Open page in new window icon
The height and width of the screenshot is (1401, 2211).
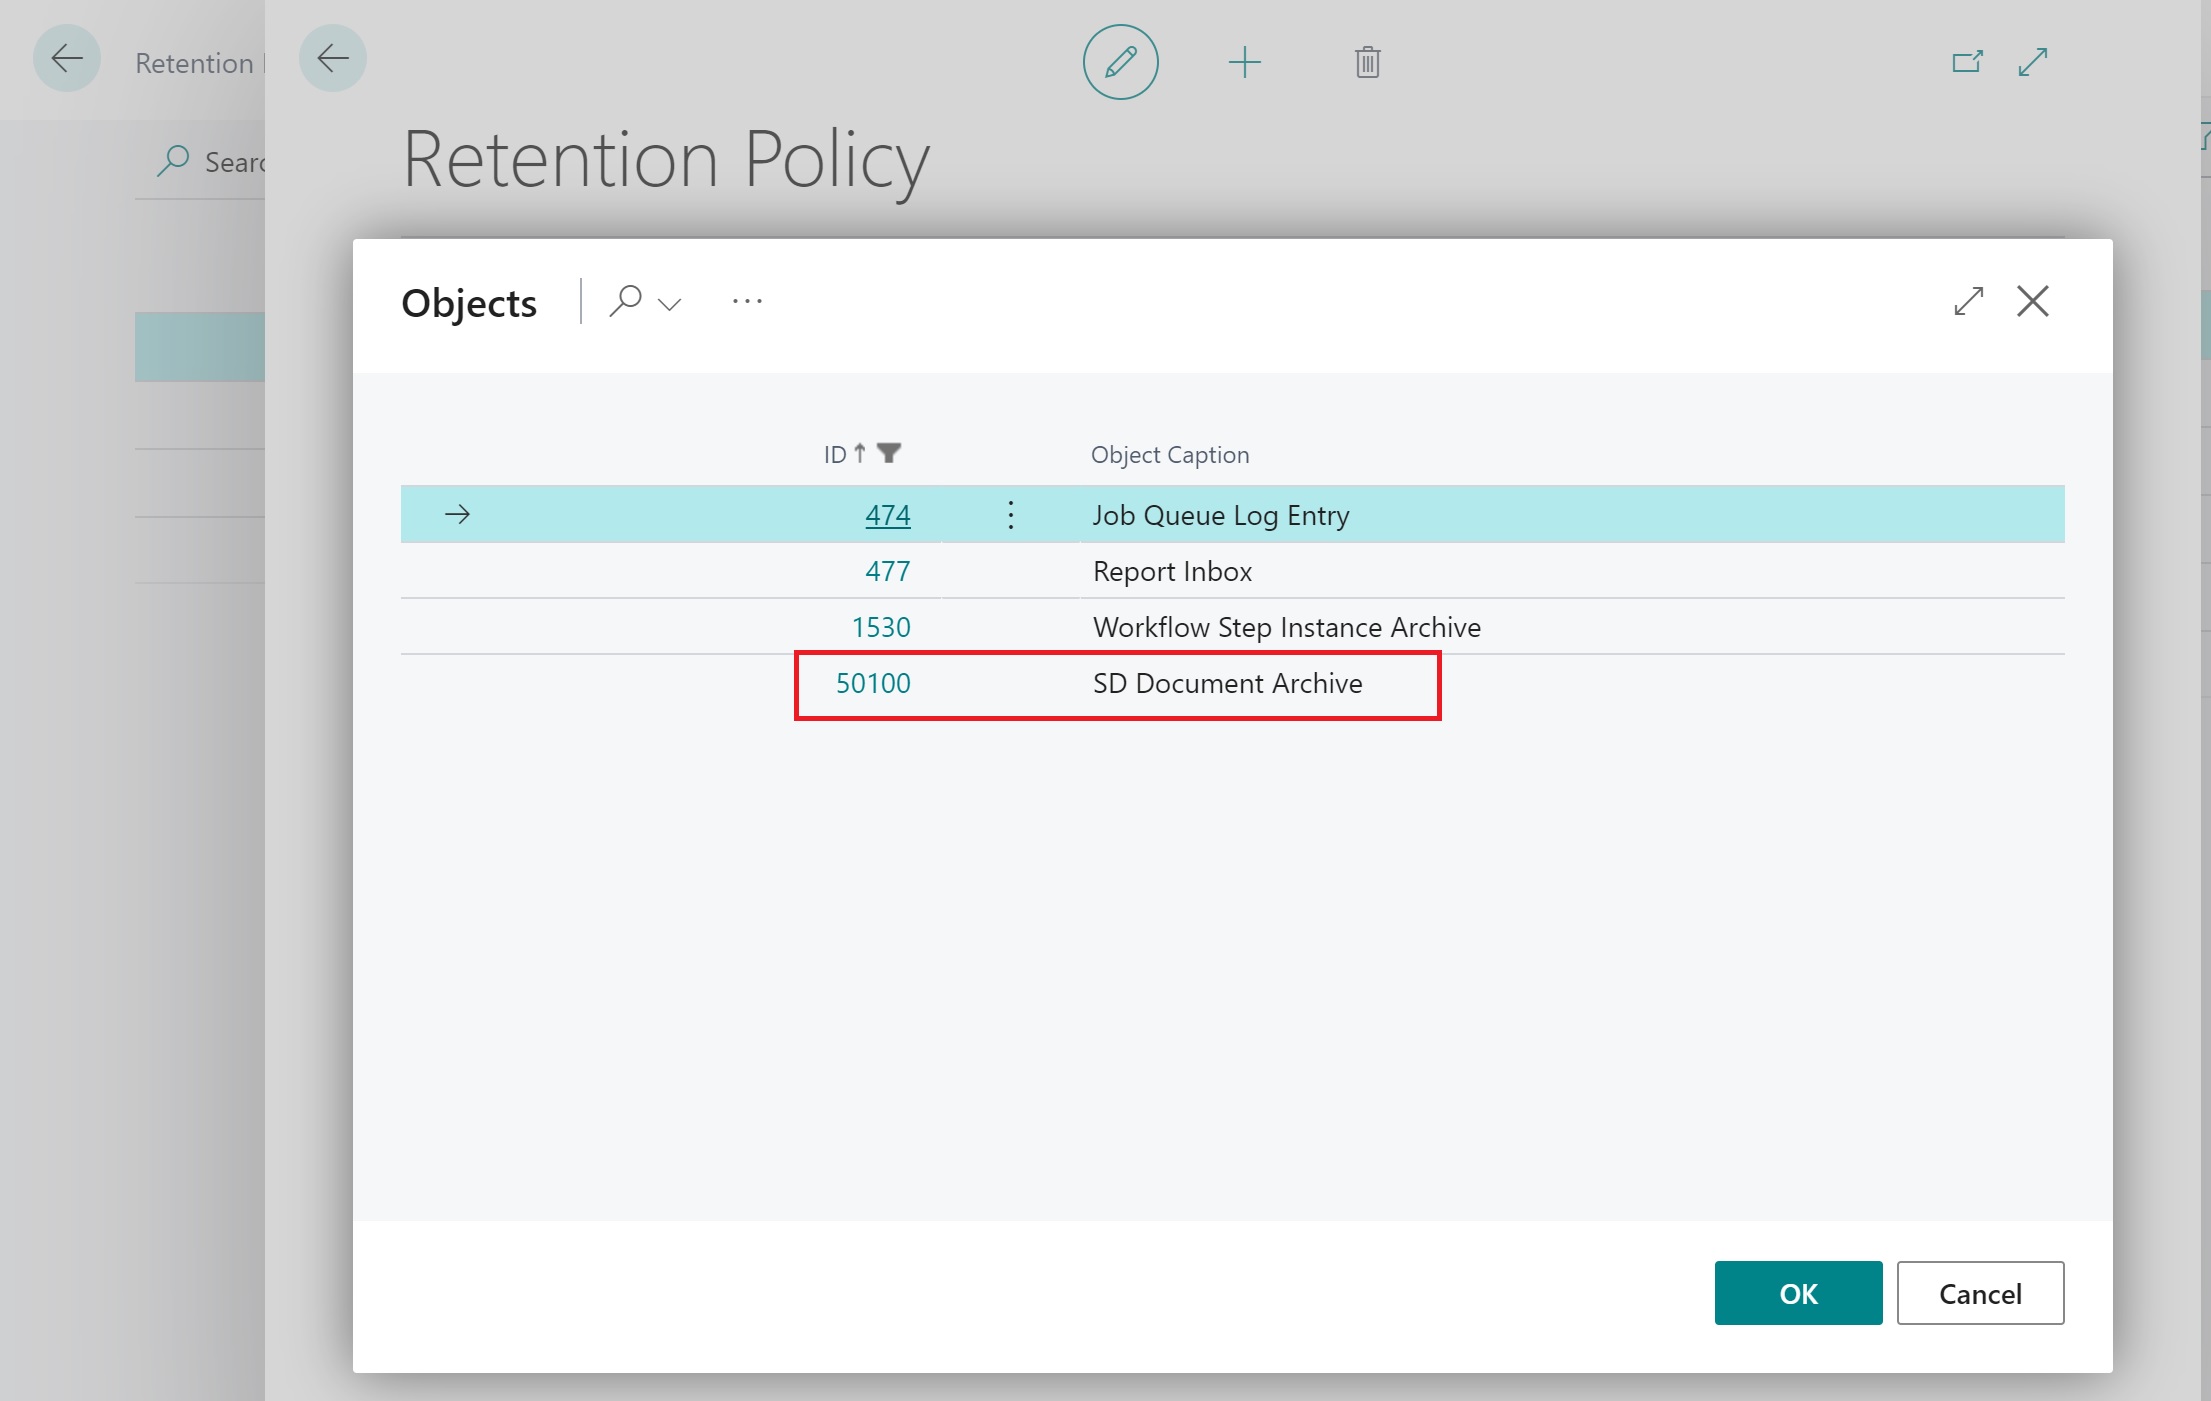[1966, 62]
